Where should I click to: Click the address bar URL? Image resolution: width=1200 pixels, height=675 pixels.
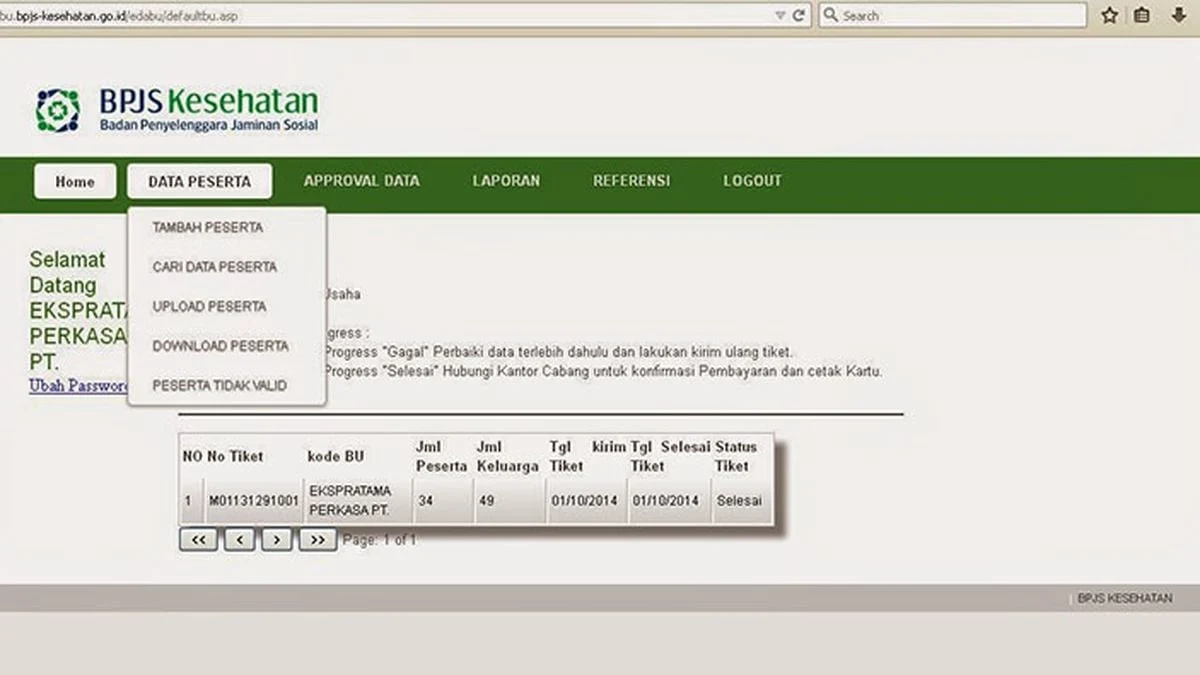[121, 16]
